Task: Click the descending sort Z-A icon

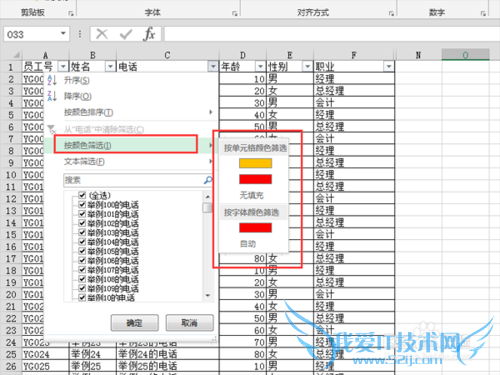Action: (52, 96)
